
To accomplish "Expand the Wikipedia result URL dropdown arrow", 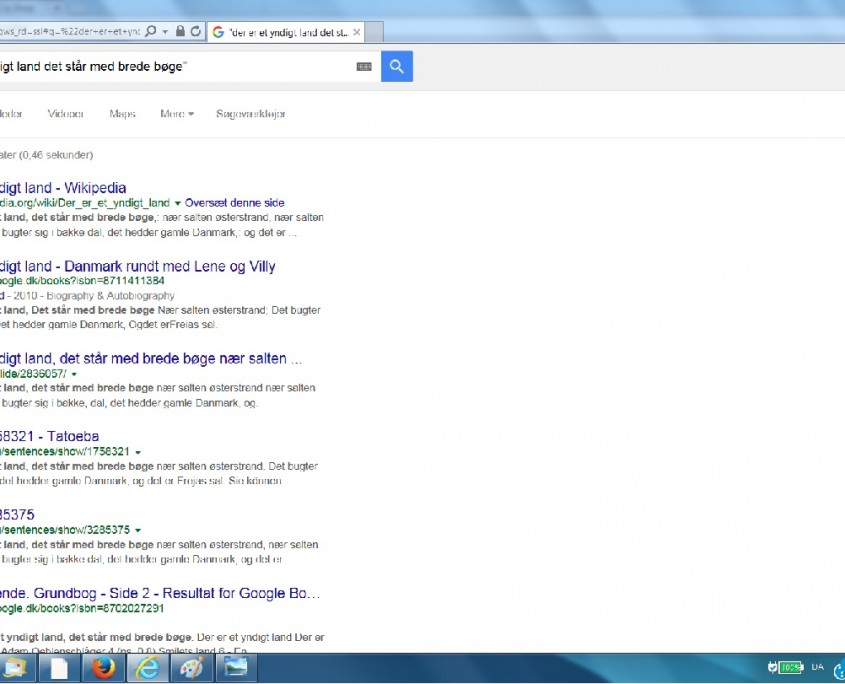I will point(177,203).
